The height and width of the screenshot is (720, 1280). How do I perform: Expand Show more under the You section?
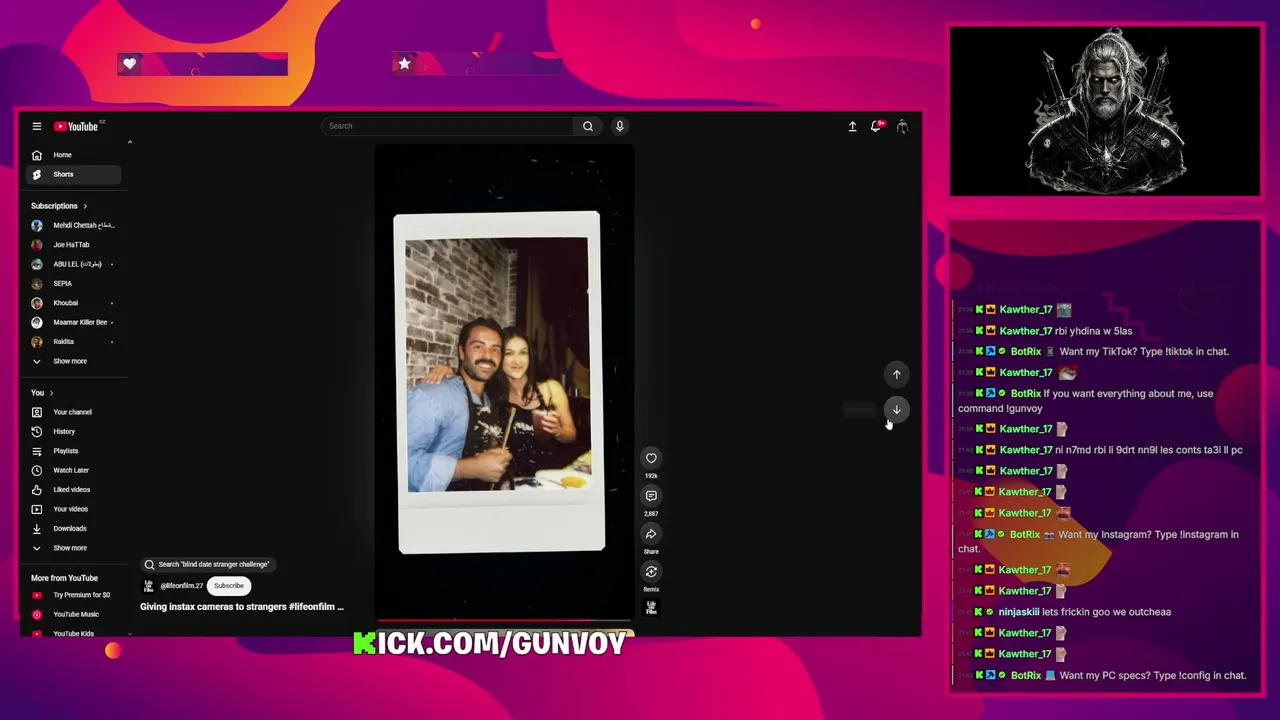click(73, 548)
